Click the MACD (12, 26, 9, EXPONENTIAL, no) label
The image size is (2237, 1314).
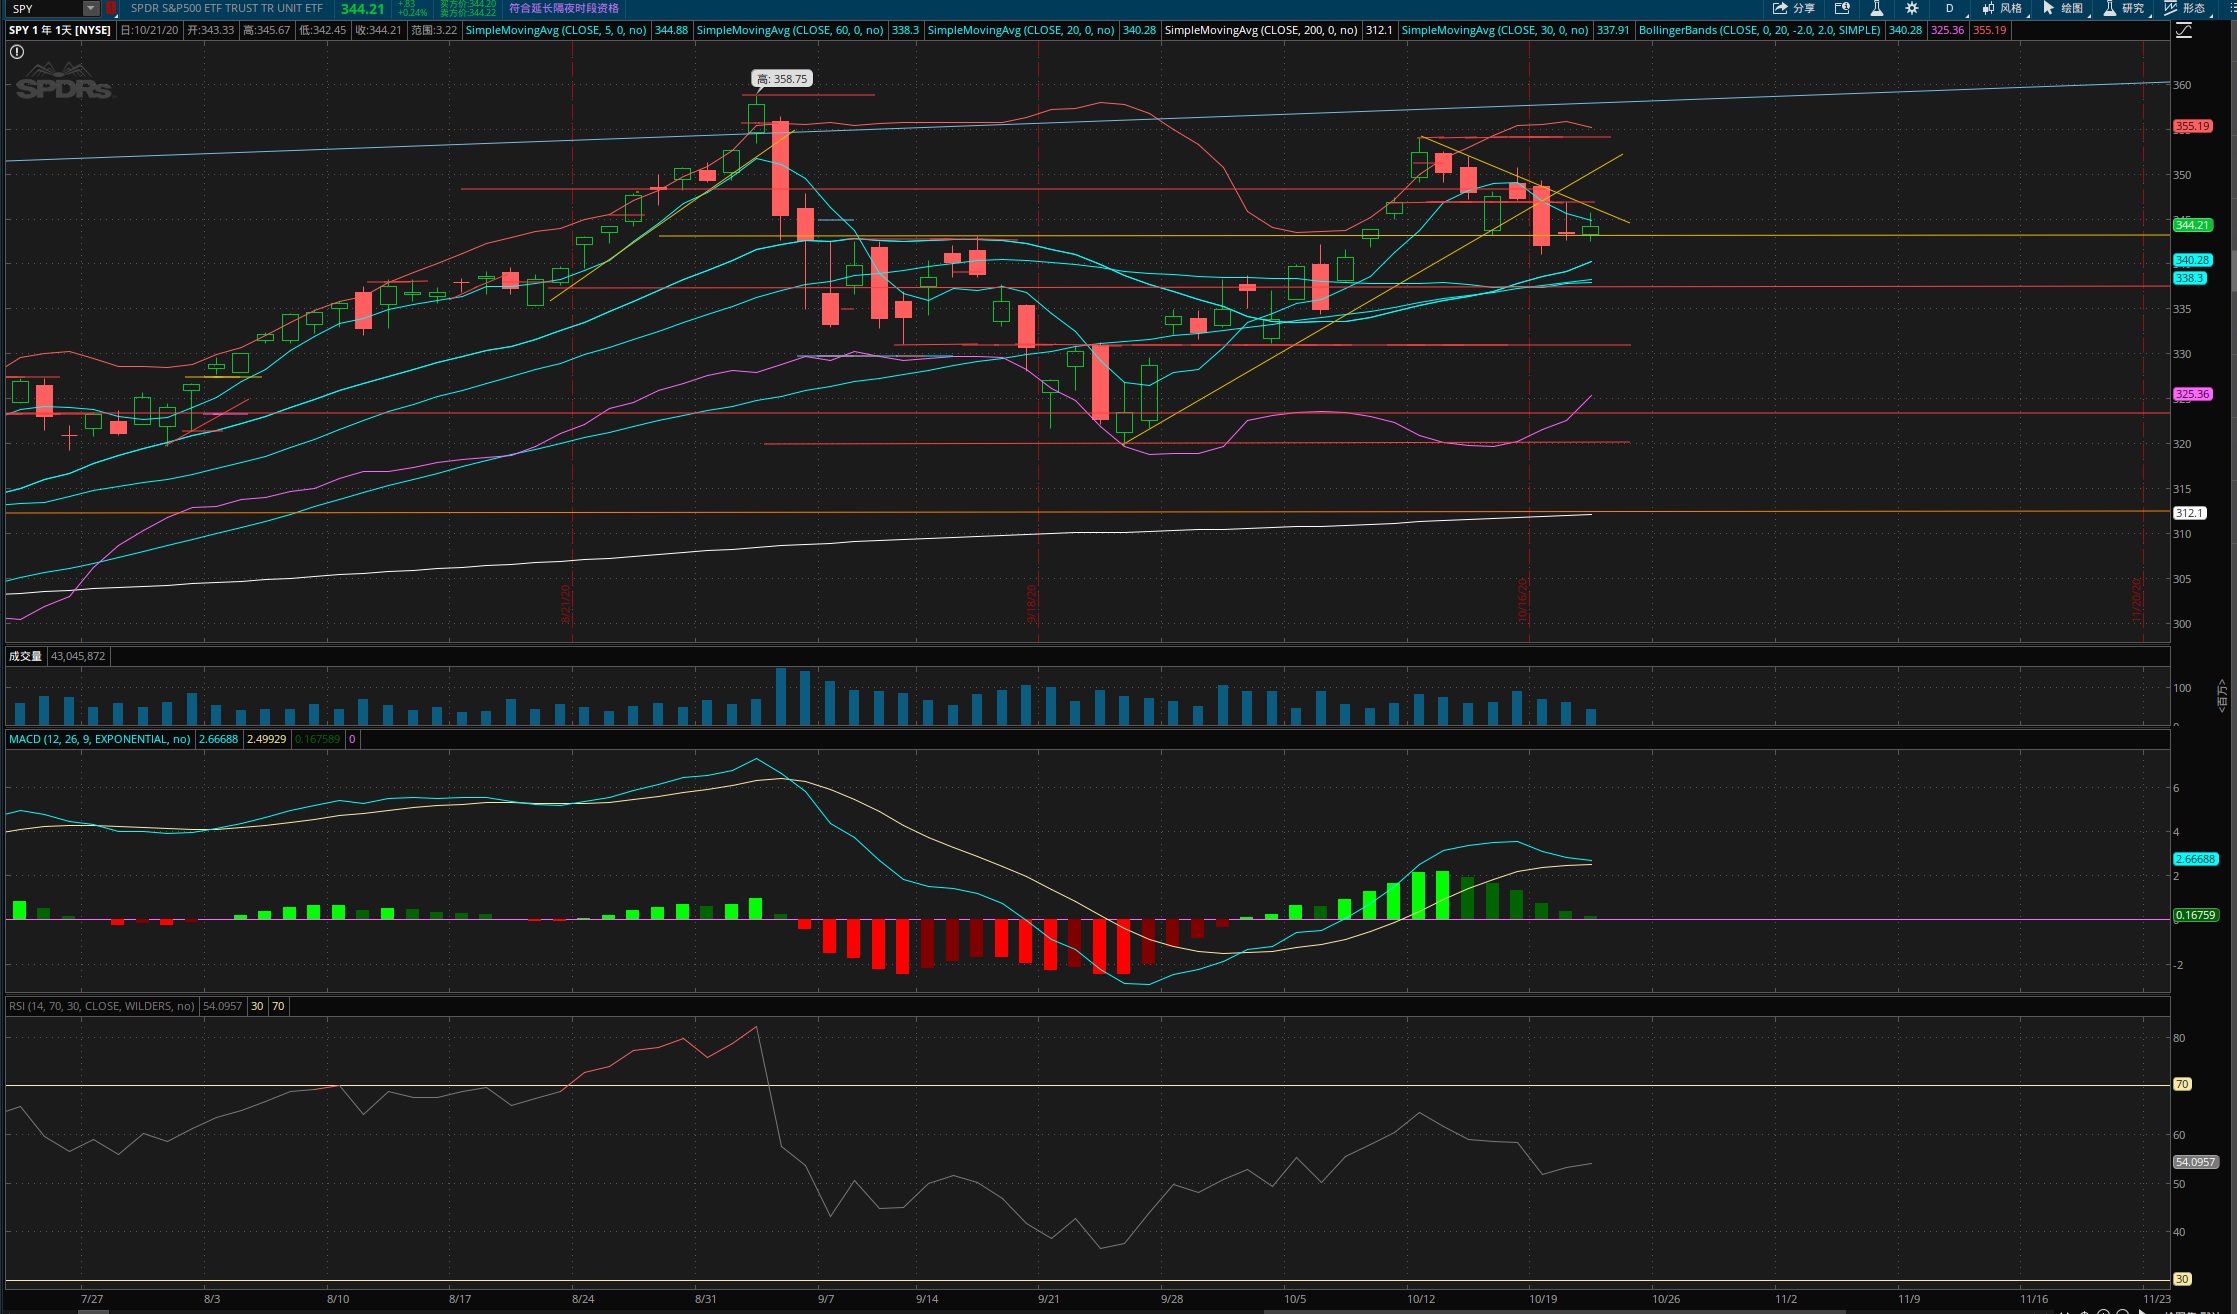click(100, 739)
